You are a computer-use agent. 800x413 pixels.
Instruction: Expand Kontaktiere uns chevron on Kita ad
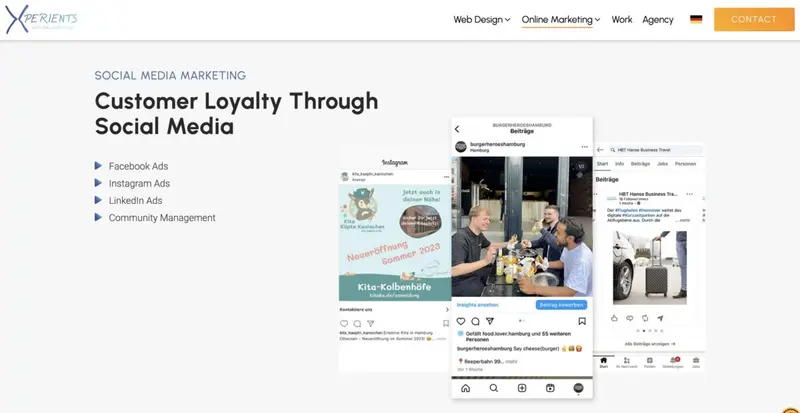(447, 309)
